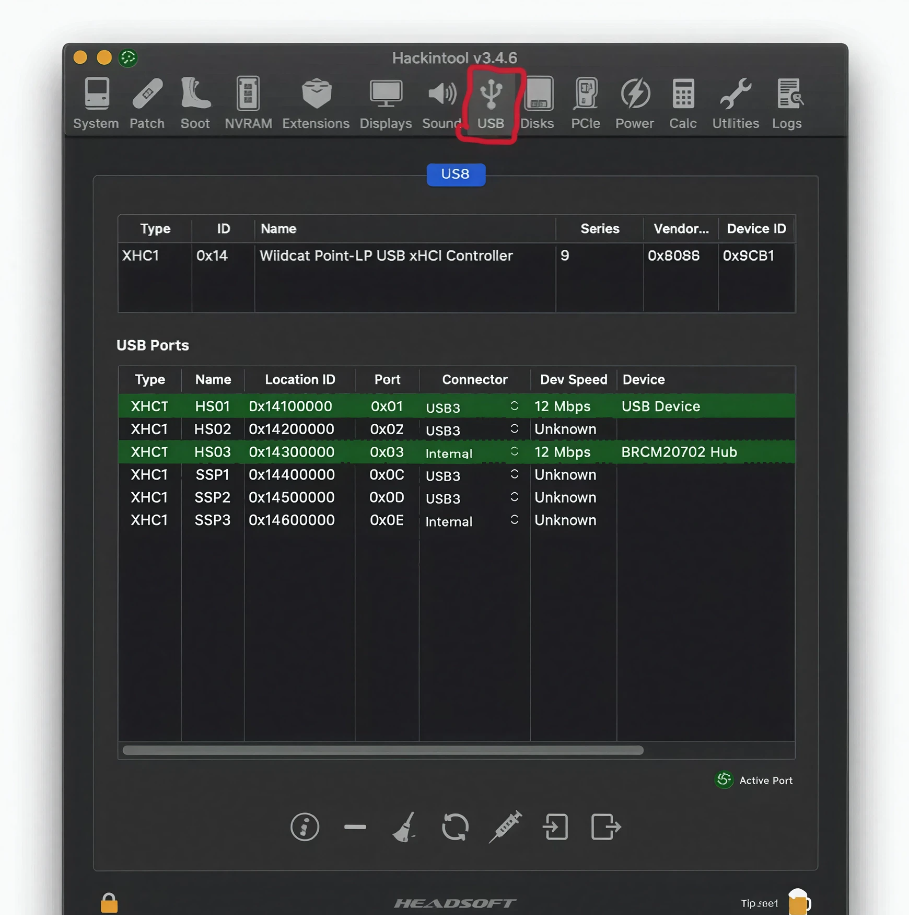The width and height of the screenshot is (909, 915).
Task: Select the SSP2 port name cell
Action: tap(212, 497)
